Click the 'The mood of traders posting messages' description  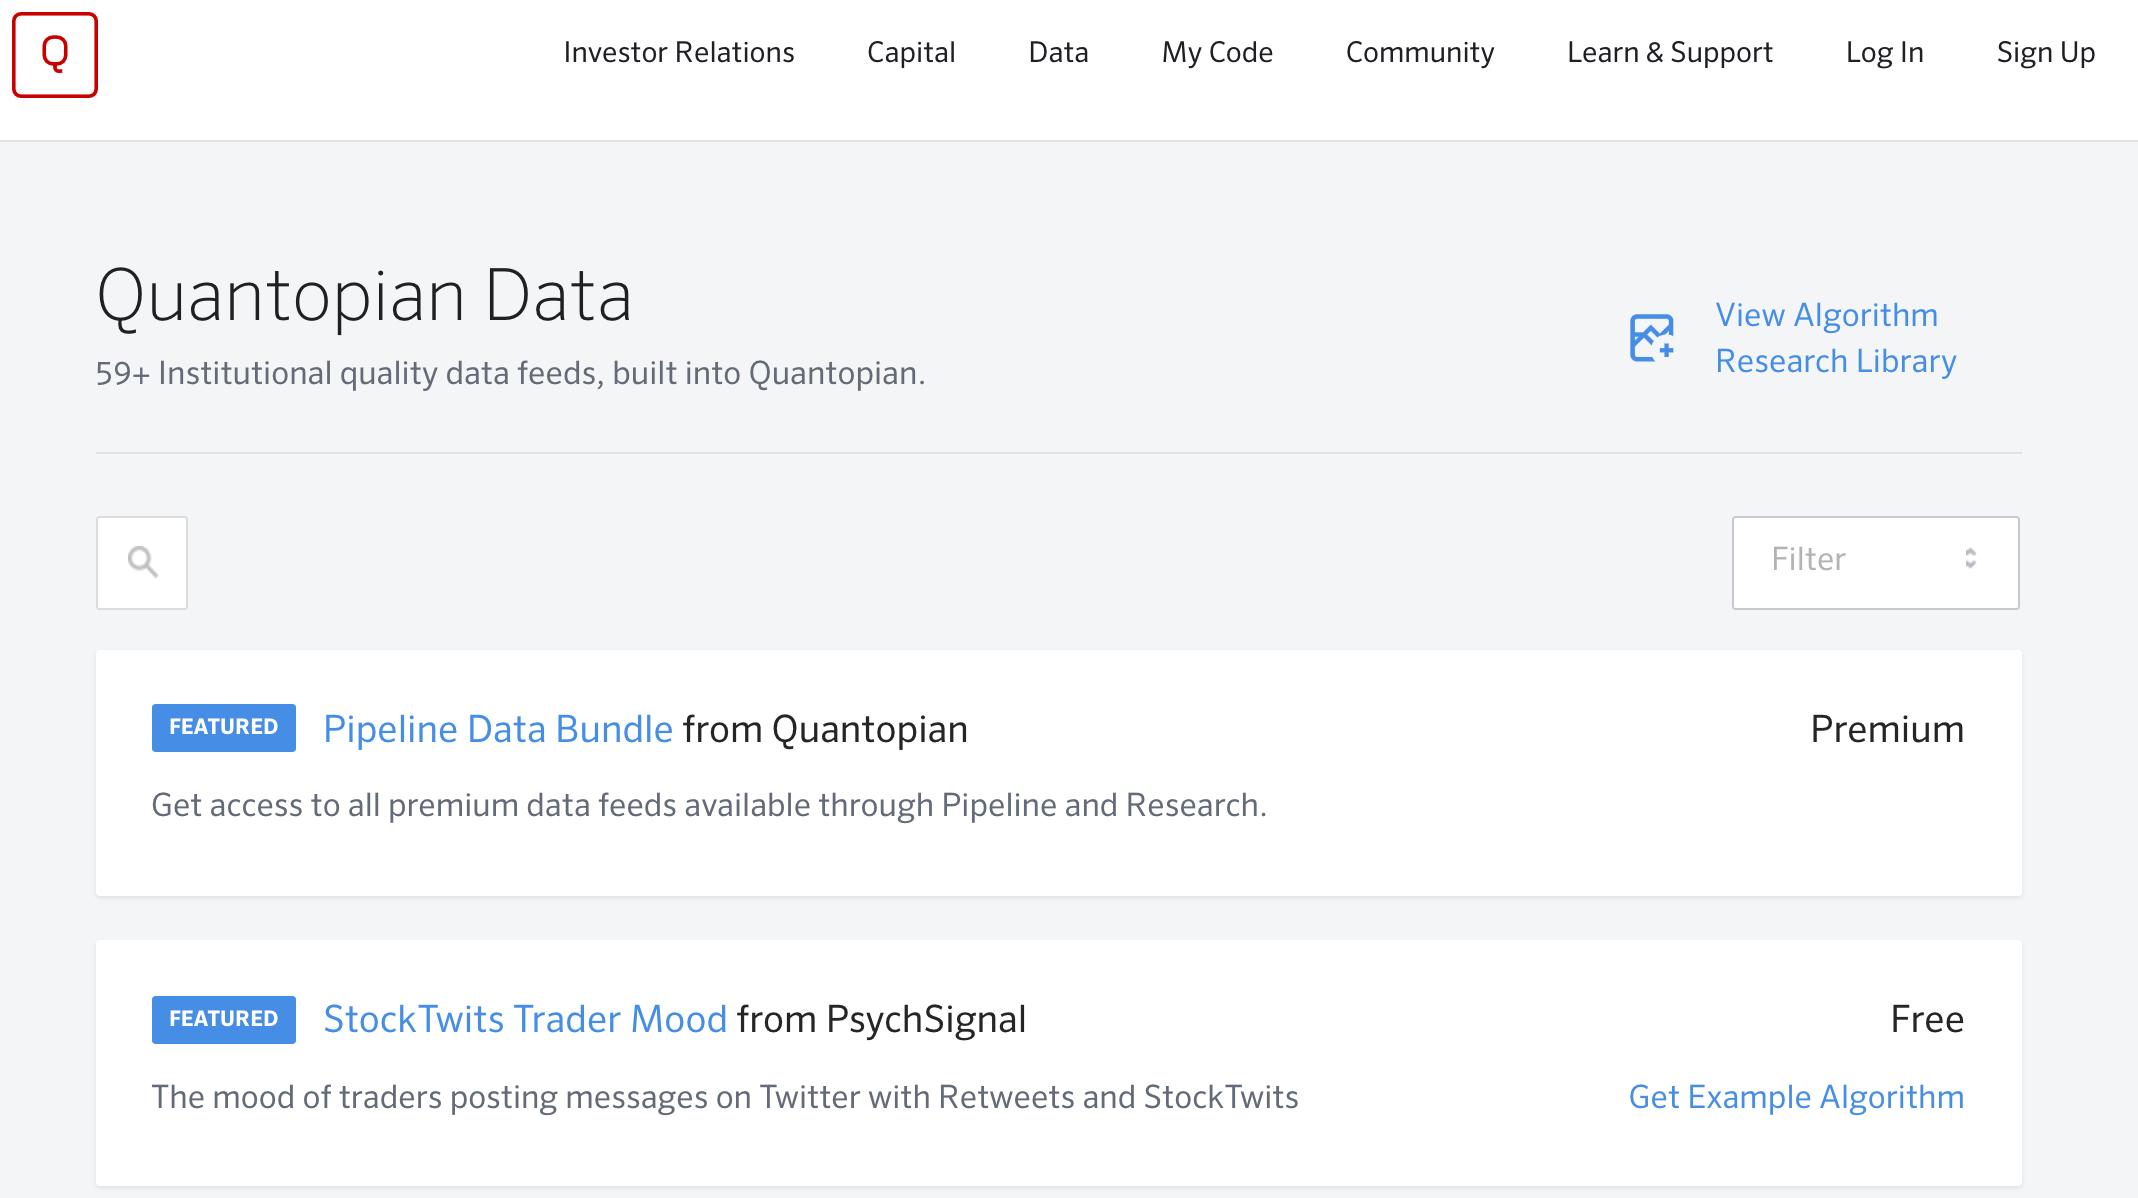(x=725, y=1097)
